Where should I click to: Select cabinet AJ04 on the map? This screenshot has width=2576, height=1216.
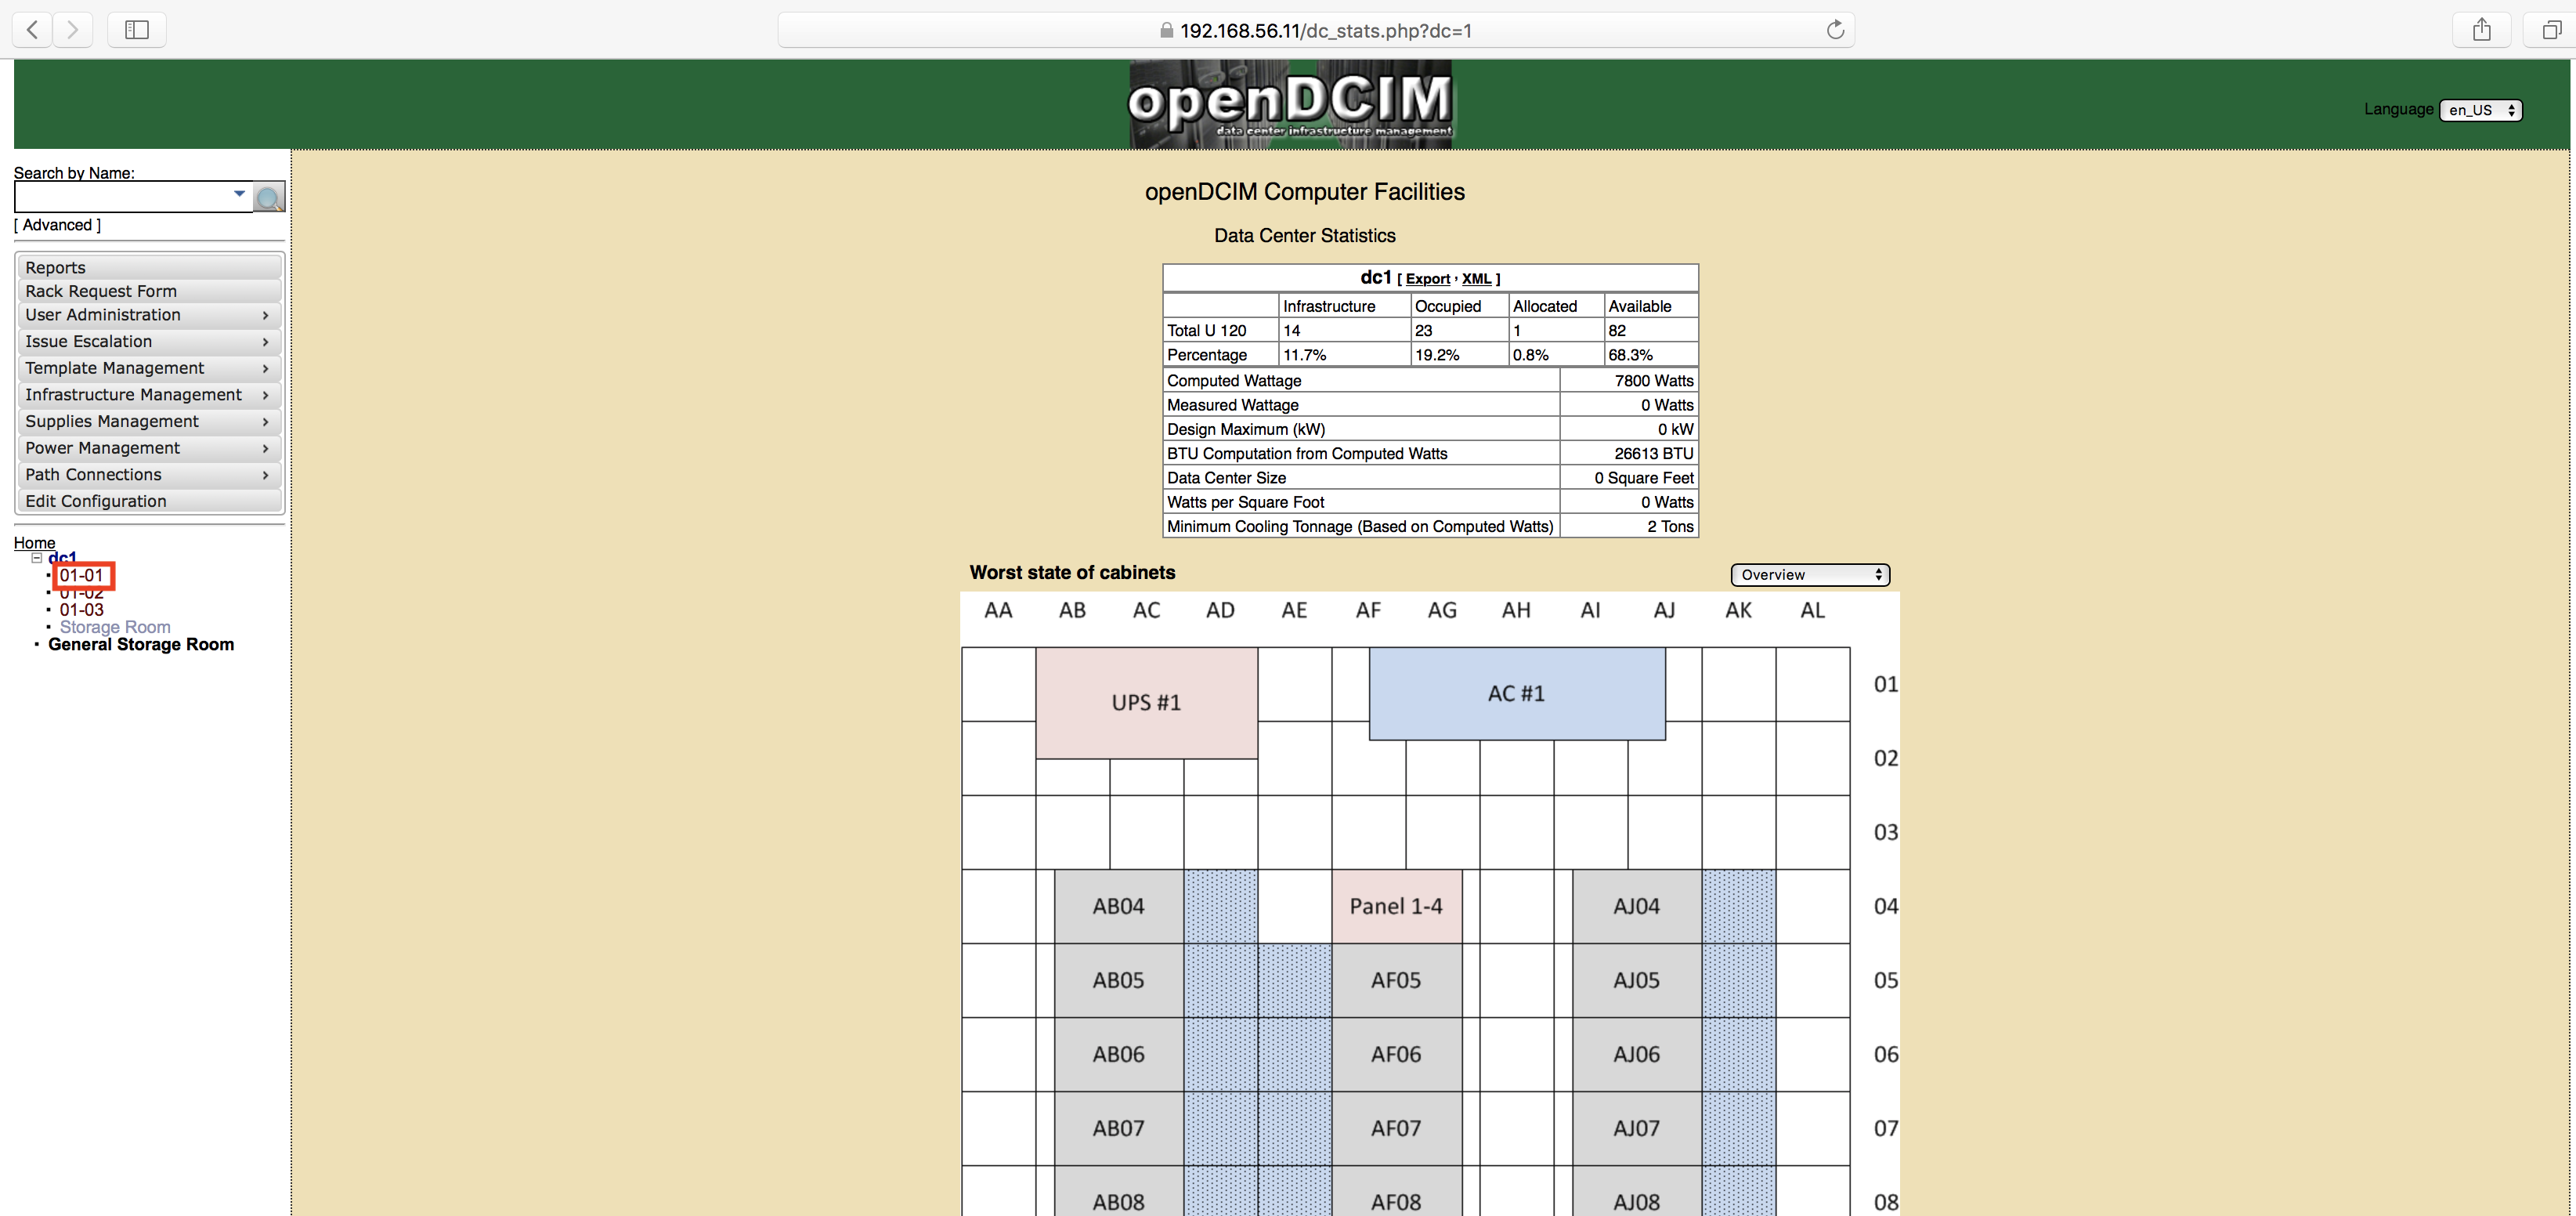click(x=1636, y=906)
